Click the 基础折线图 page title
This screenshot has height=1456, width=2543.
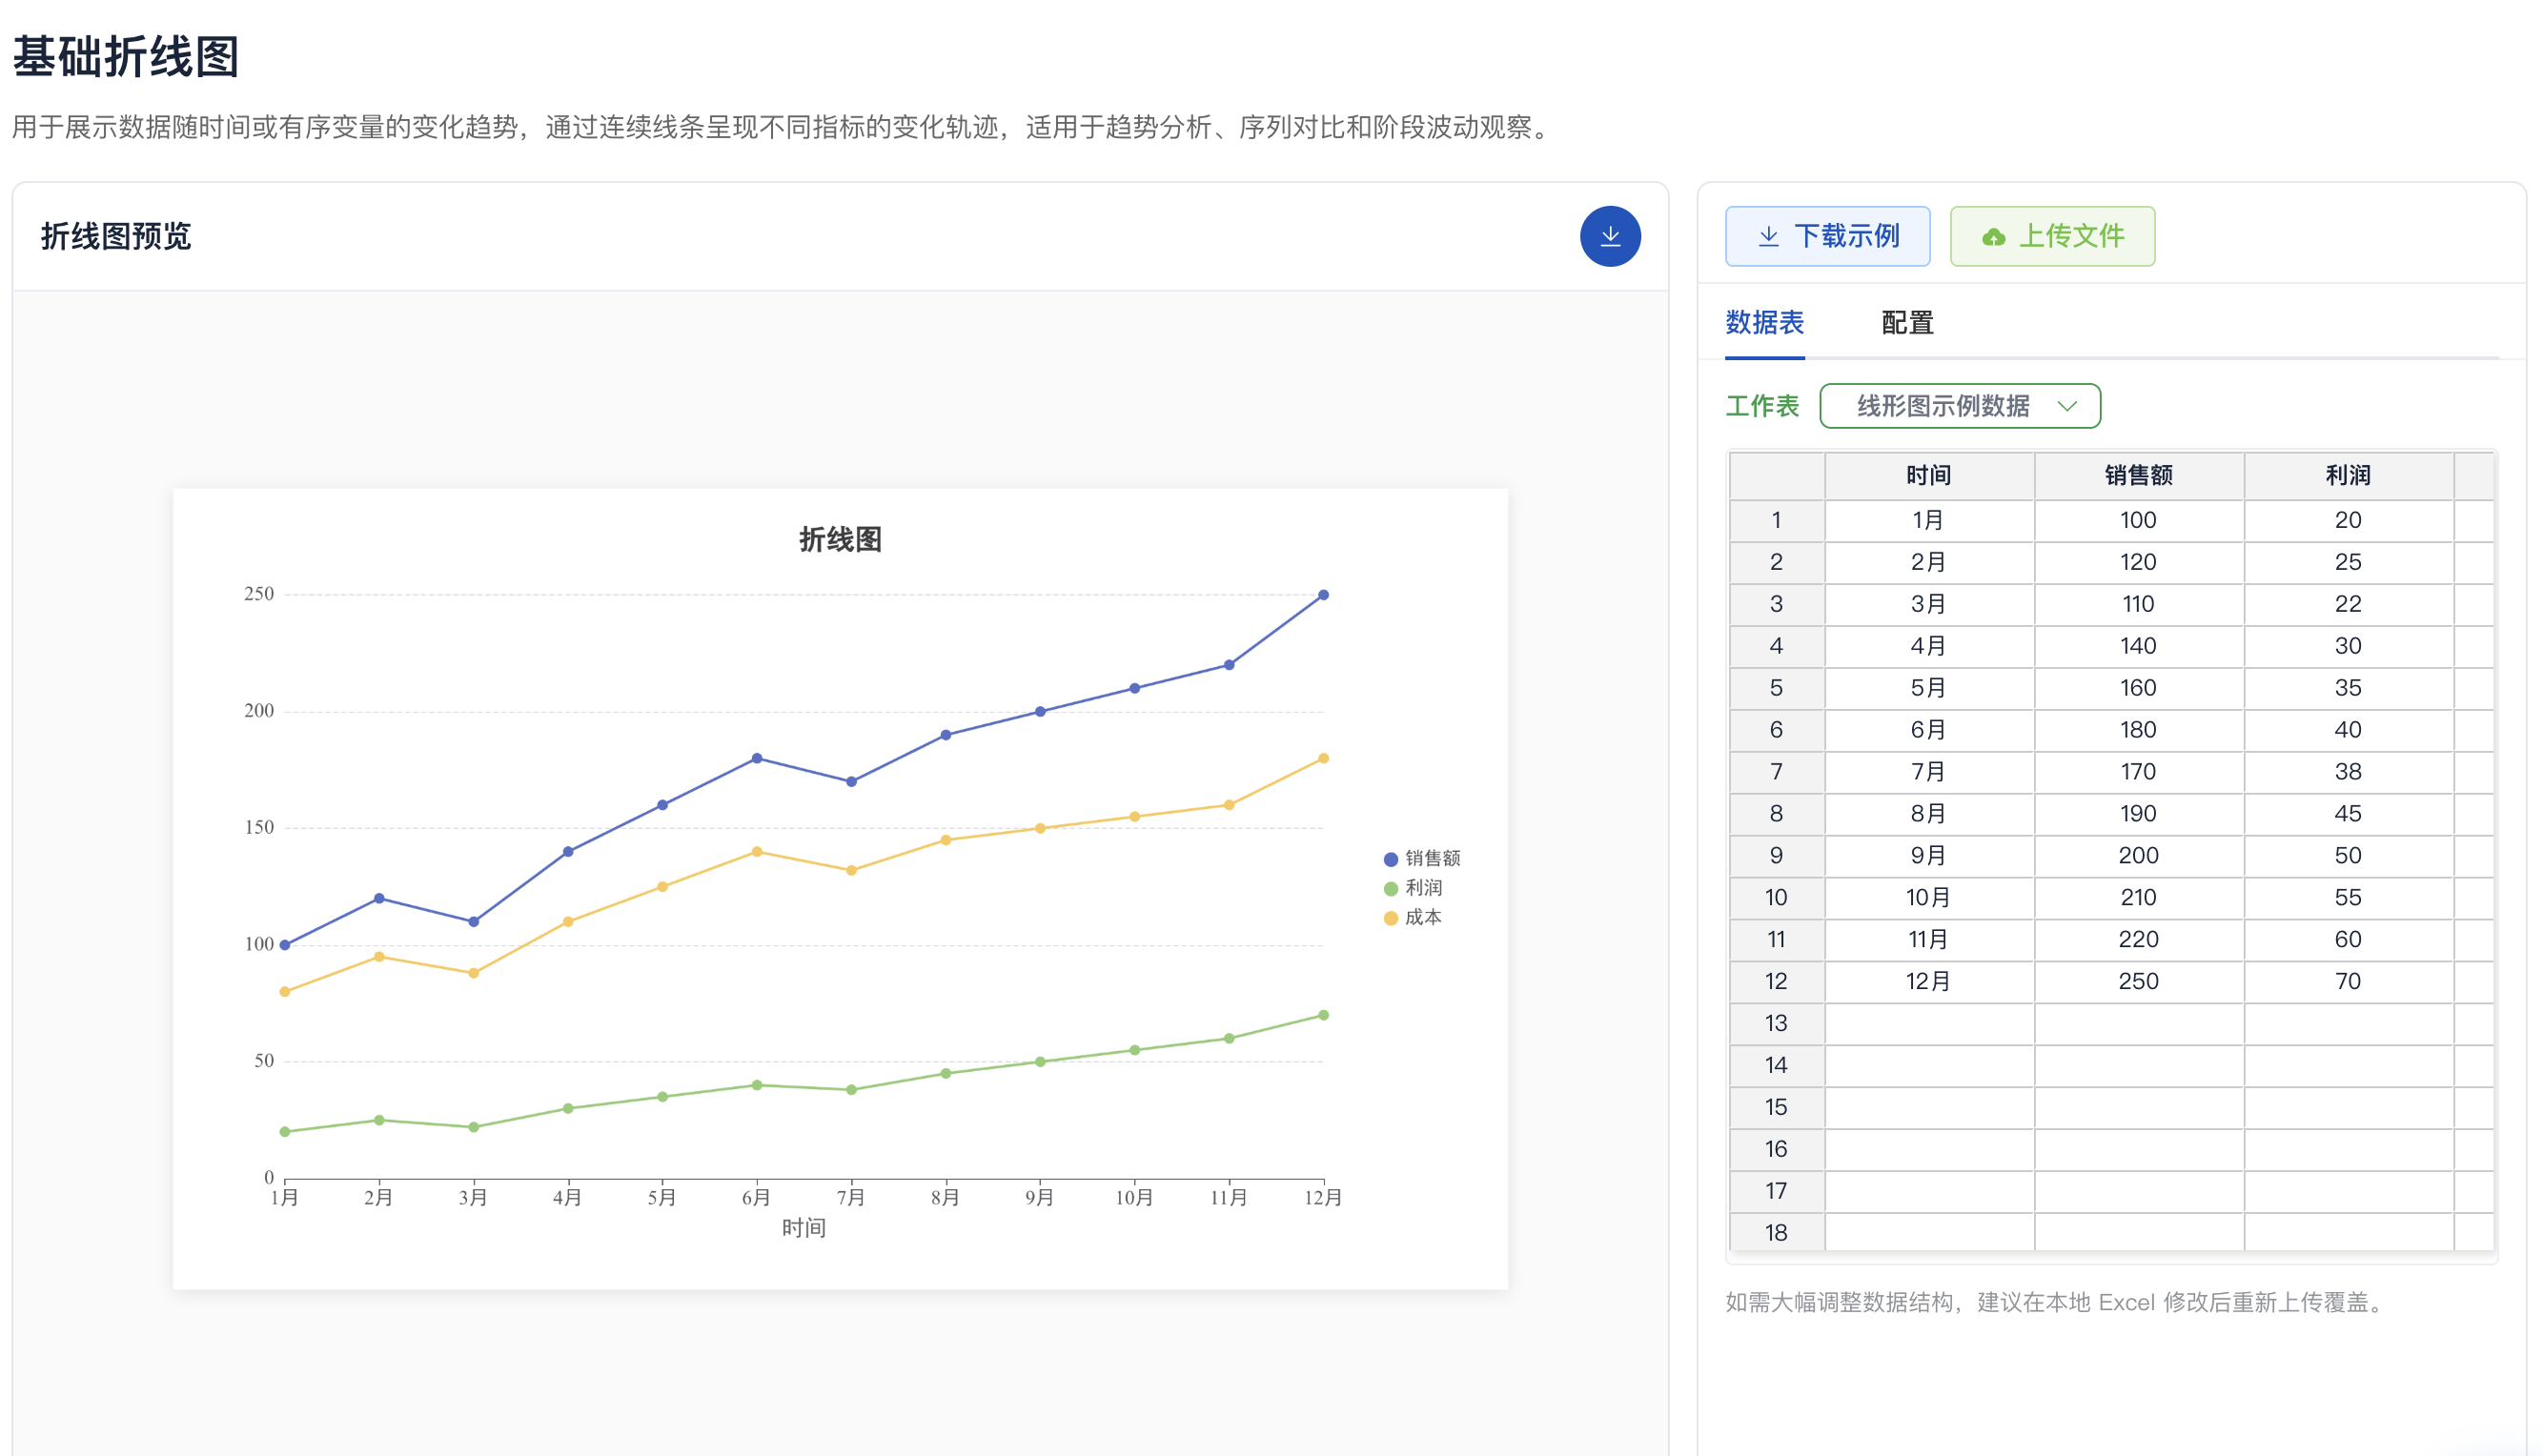tap(126, 57)
